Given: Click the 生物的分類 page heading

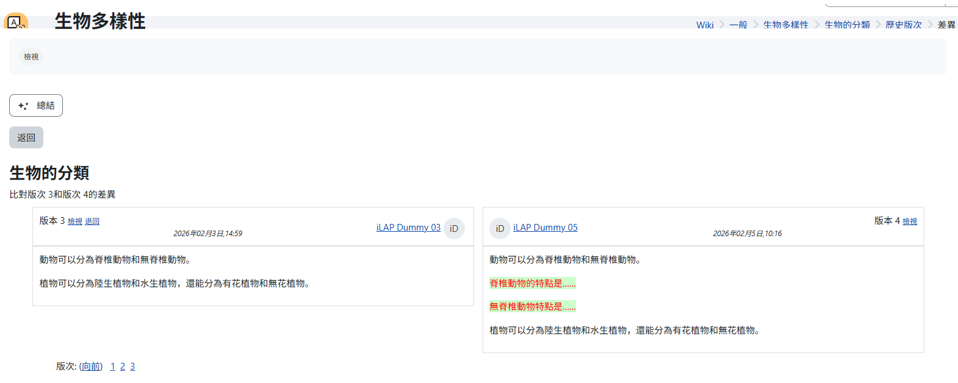Looking at the screenshot, I should pyautogui.click(x=49, y=173).
